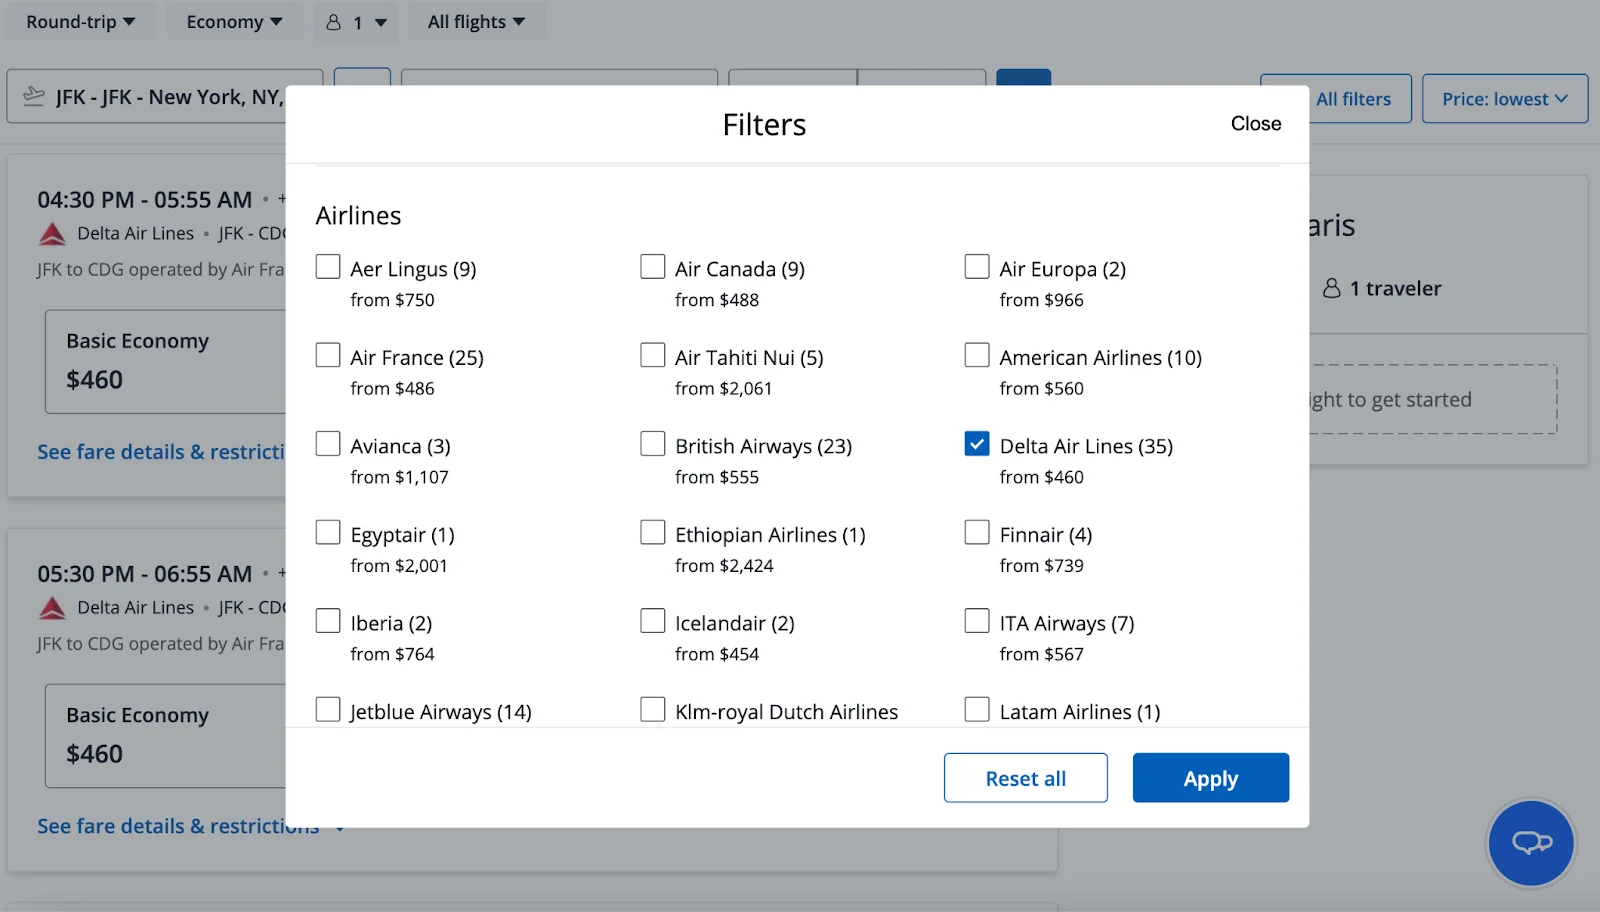Screen dimensions: 1600x912
Task: Click the 'from $460' Delta price text
Action: coord(1042,477)
